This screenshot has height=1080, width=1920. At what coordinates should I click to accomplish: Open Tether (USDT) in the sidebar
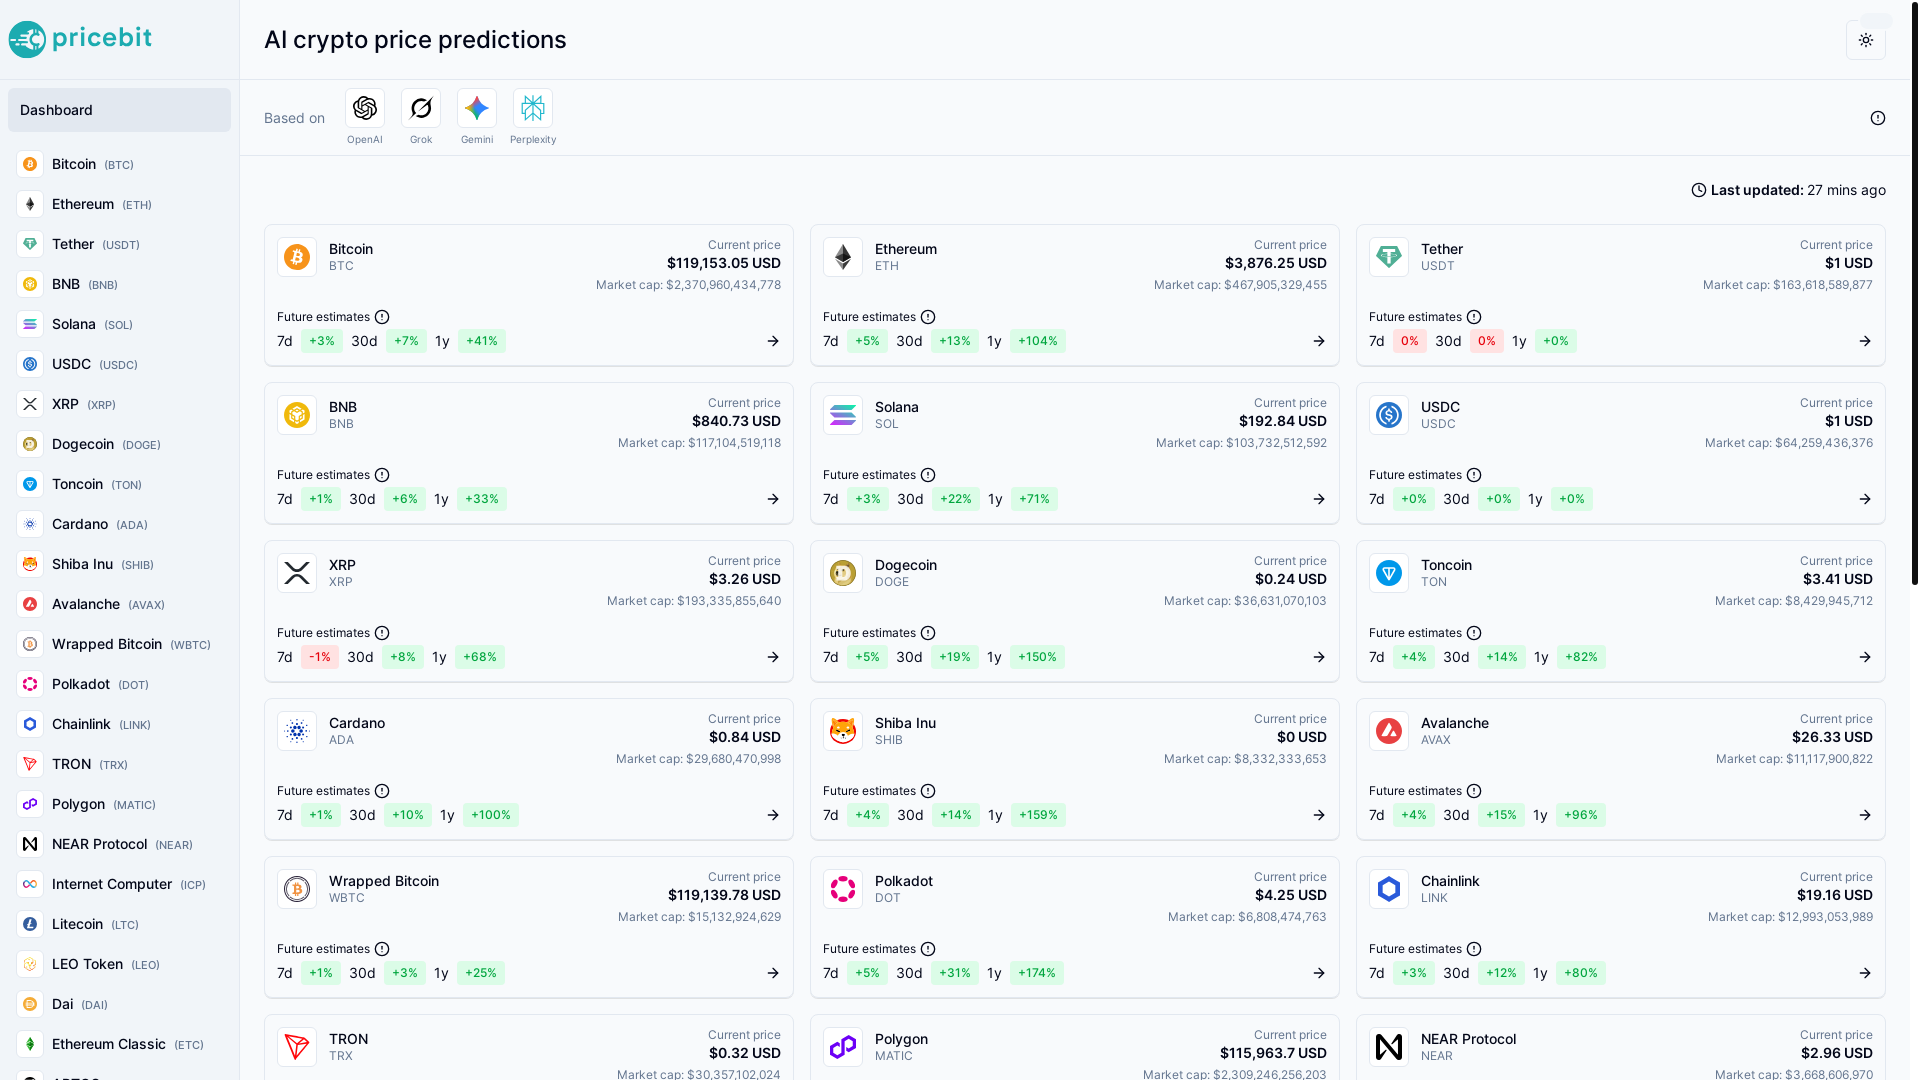click(119, 244)
